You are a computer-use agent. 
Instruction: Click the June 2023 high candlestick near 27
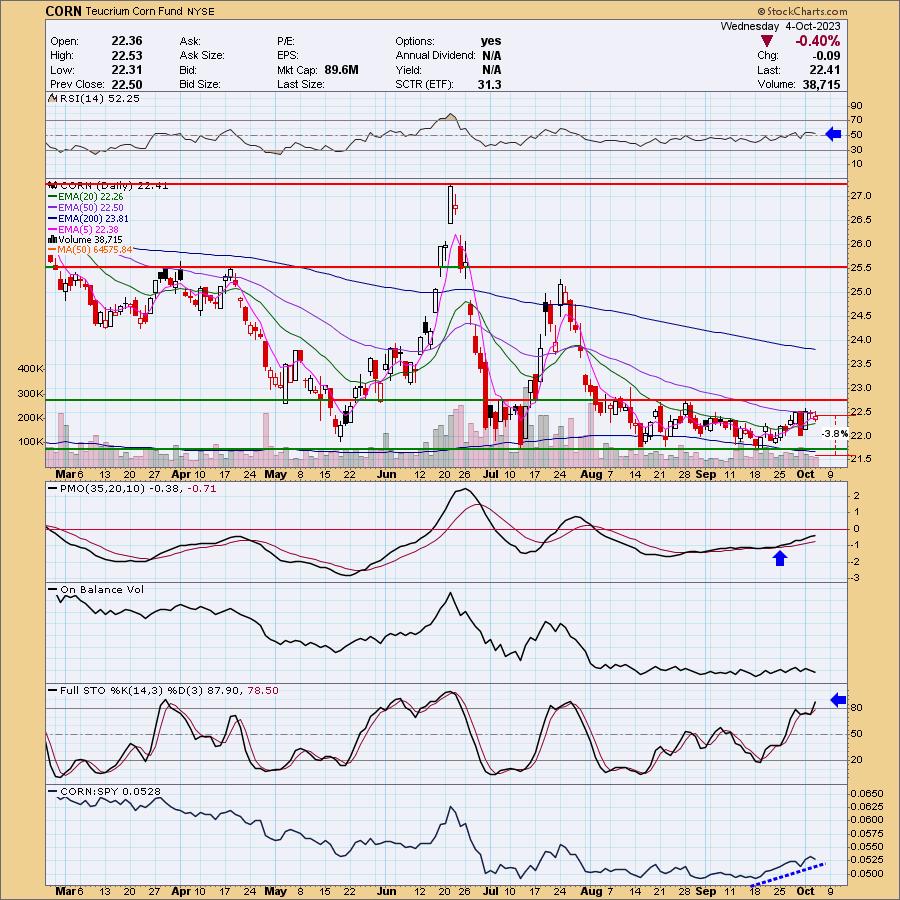coord(451,204)
